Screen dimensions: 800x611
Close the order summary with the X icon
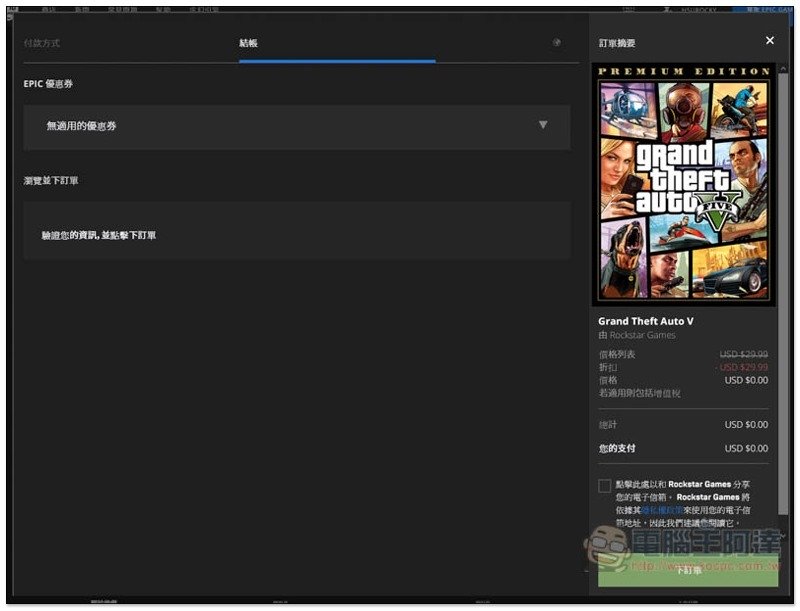769,41
